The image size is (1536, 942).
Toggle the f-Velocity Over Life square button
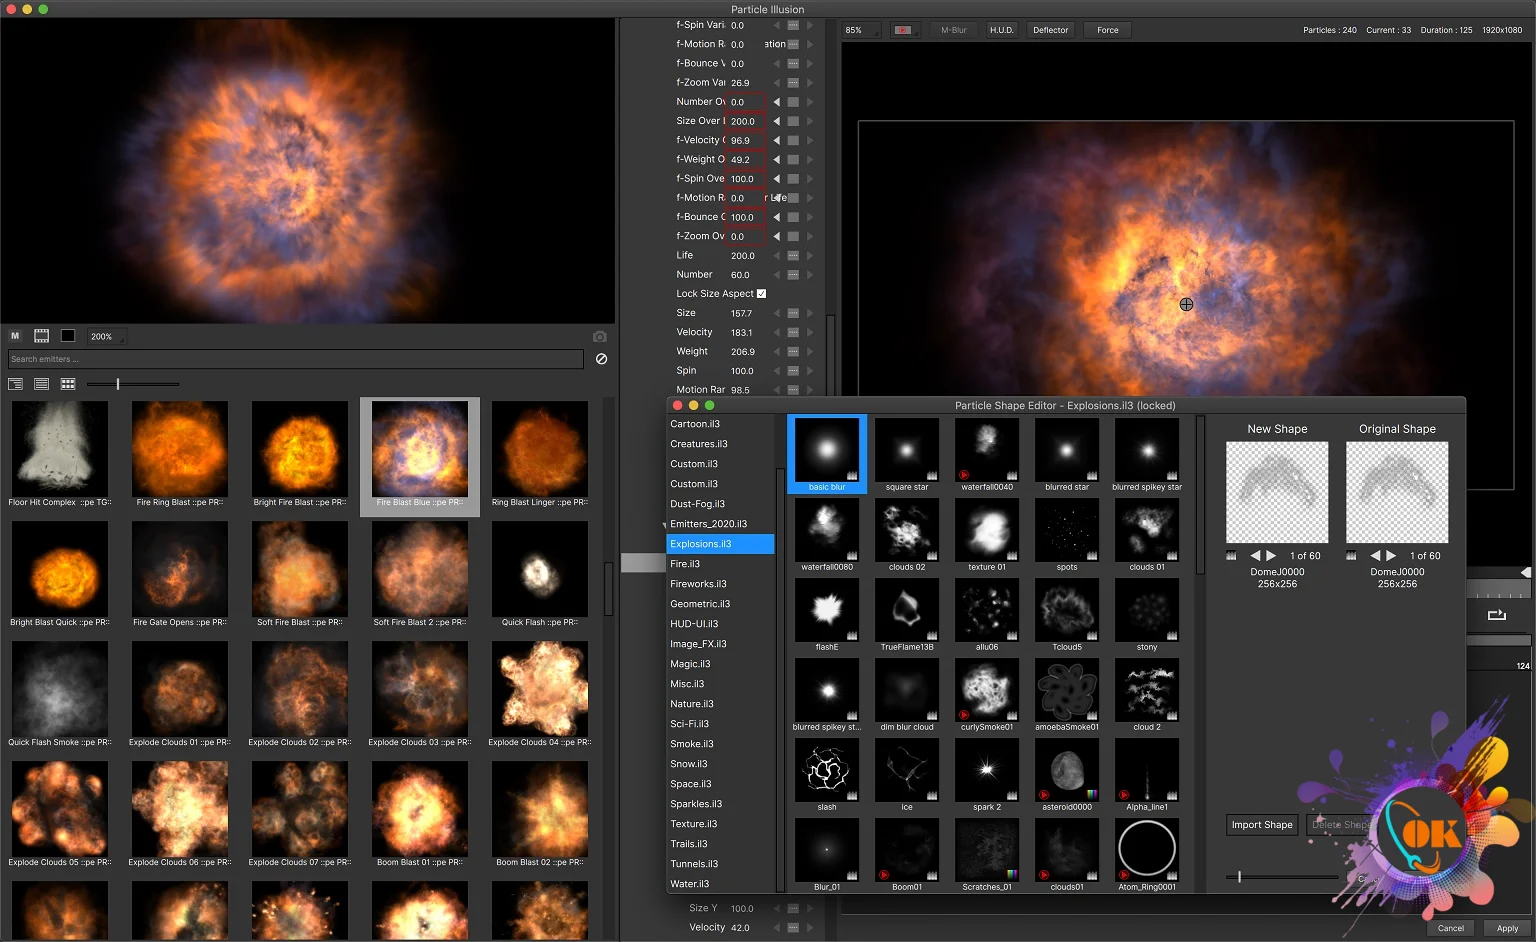[793, 140]
